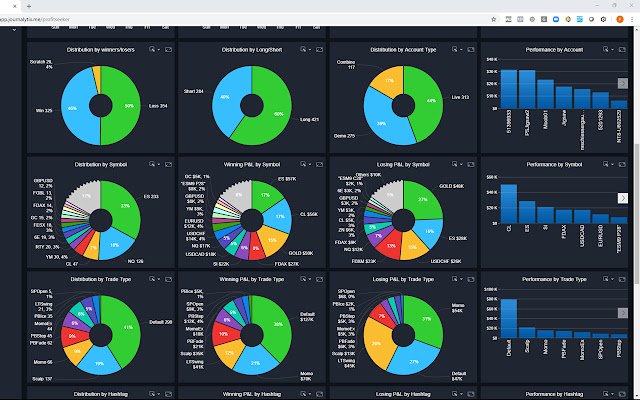Viewport: 640px width, 400px height.
Task: Click the 'Winning P&L by Symbol' title
Action: click(251, 164)
